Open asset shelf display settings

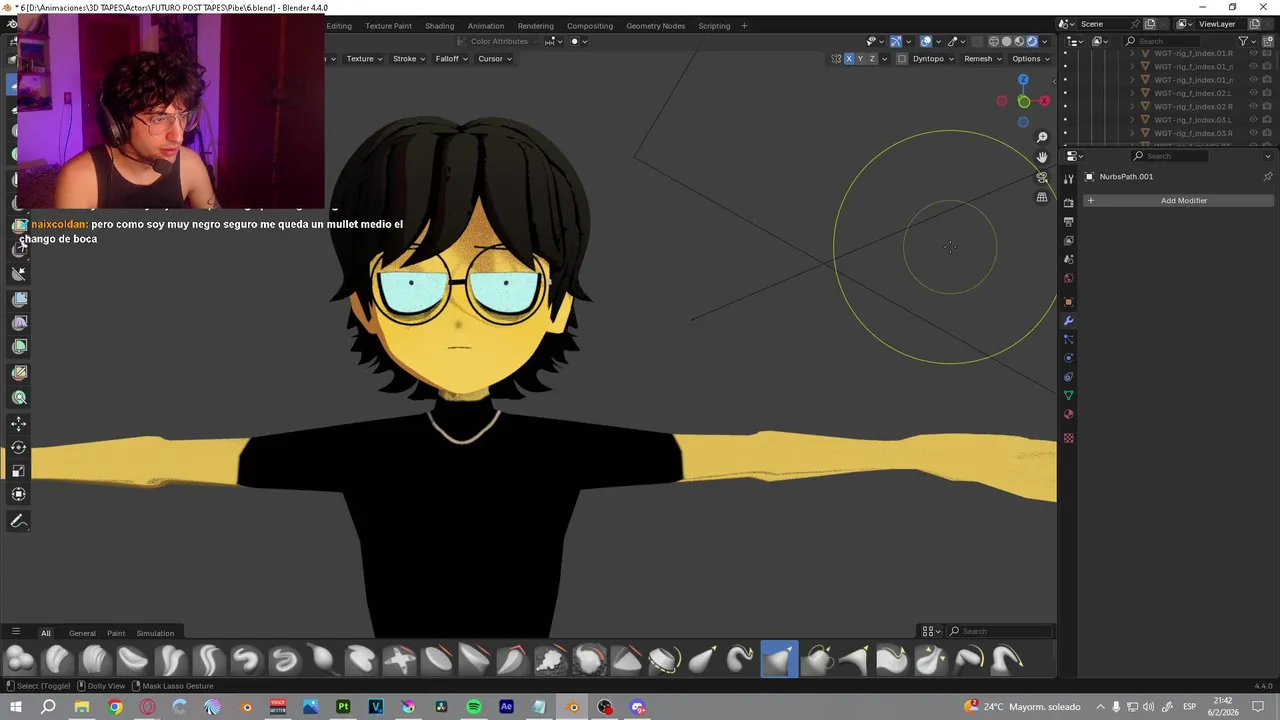click(931, 631)
